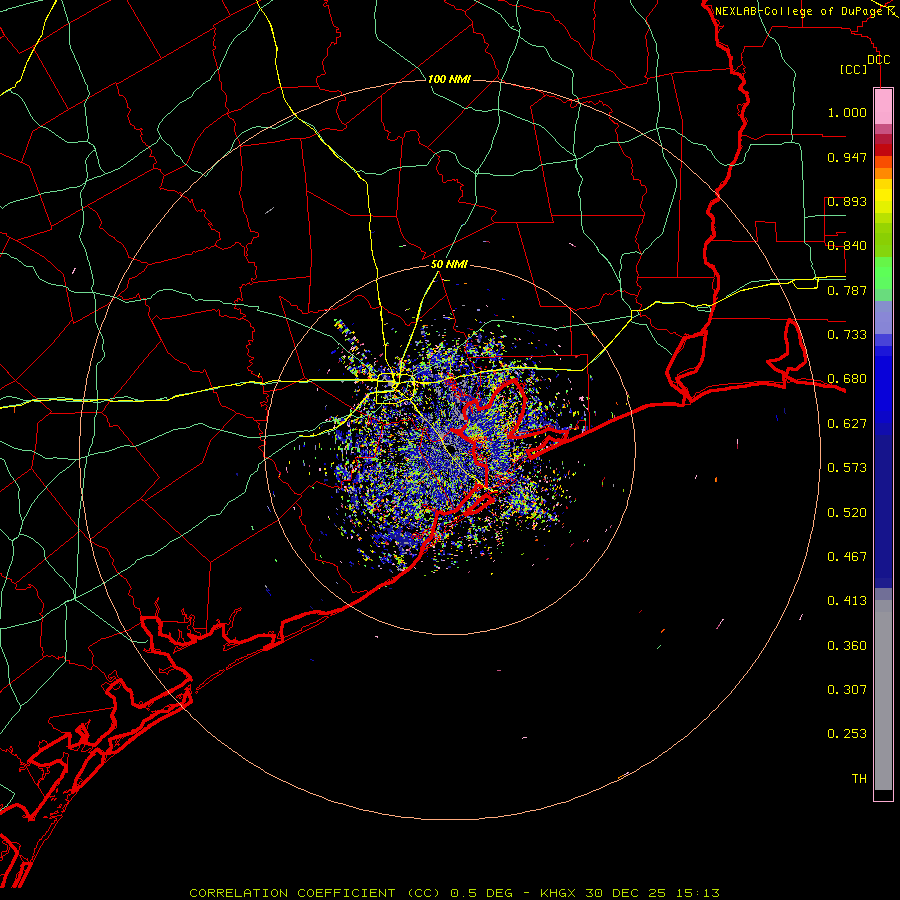Click the 0.413 scale value
900x900 pixels.
coord(847,601)
